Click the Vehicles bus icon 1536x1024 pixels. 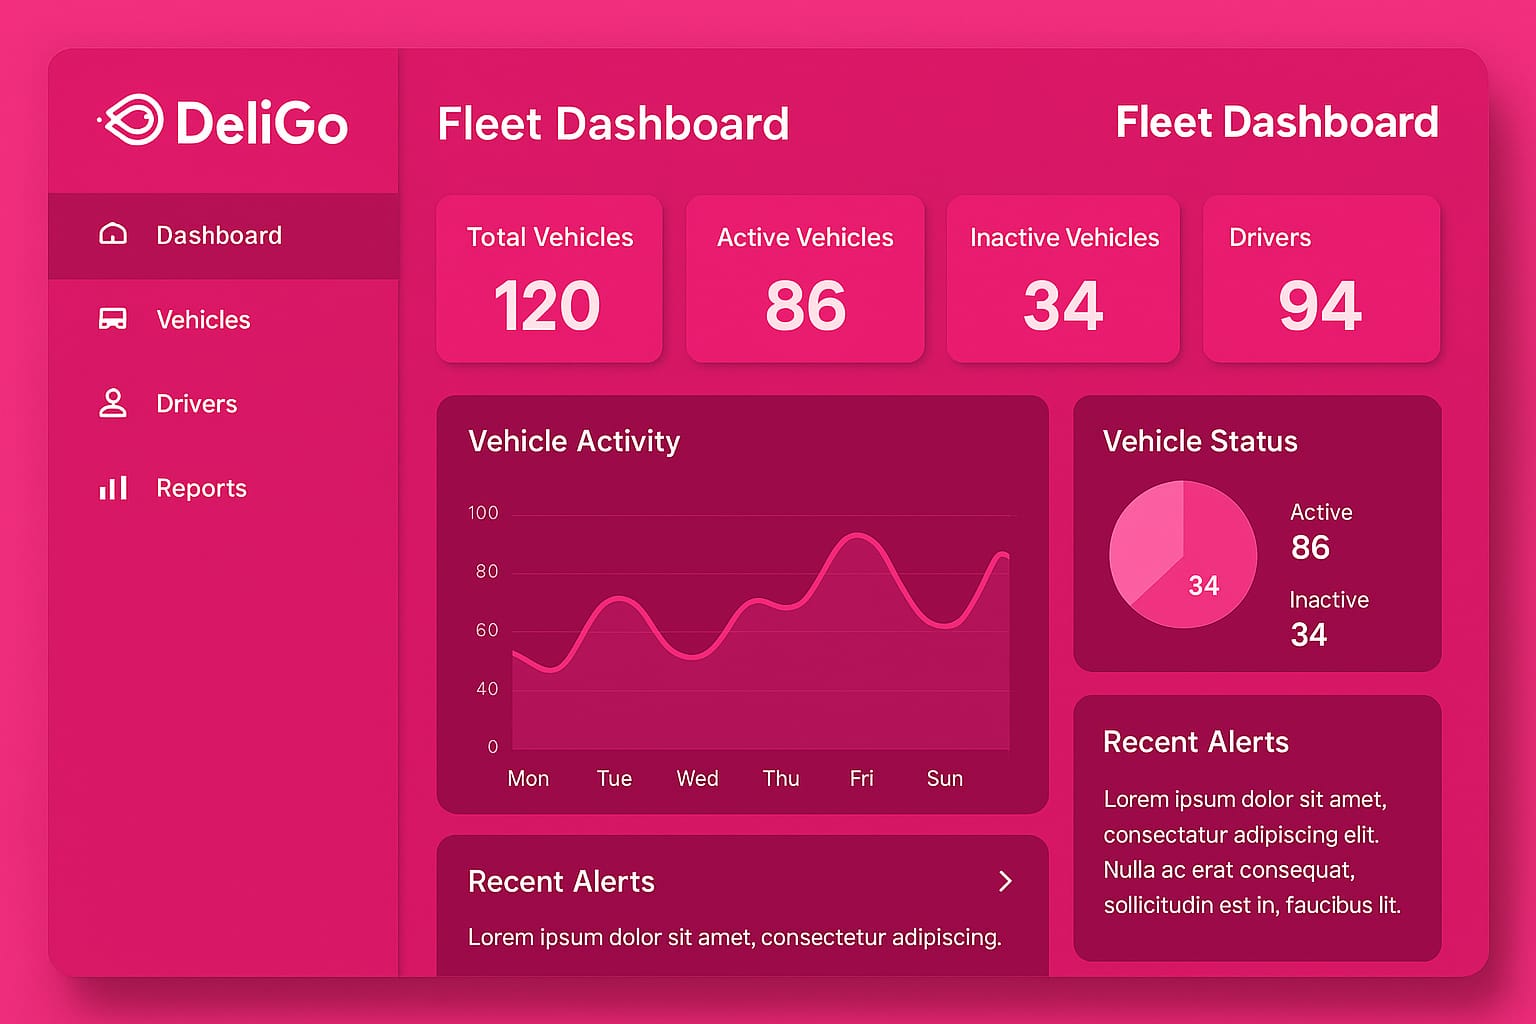[x=112, y=318]
